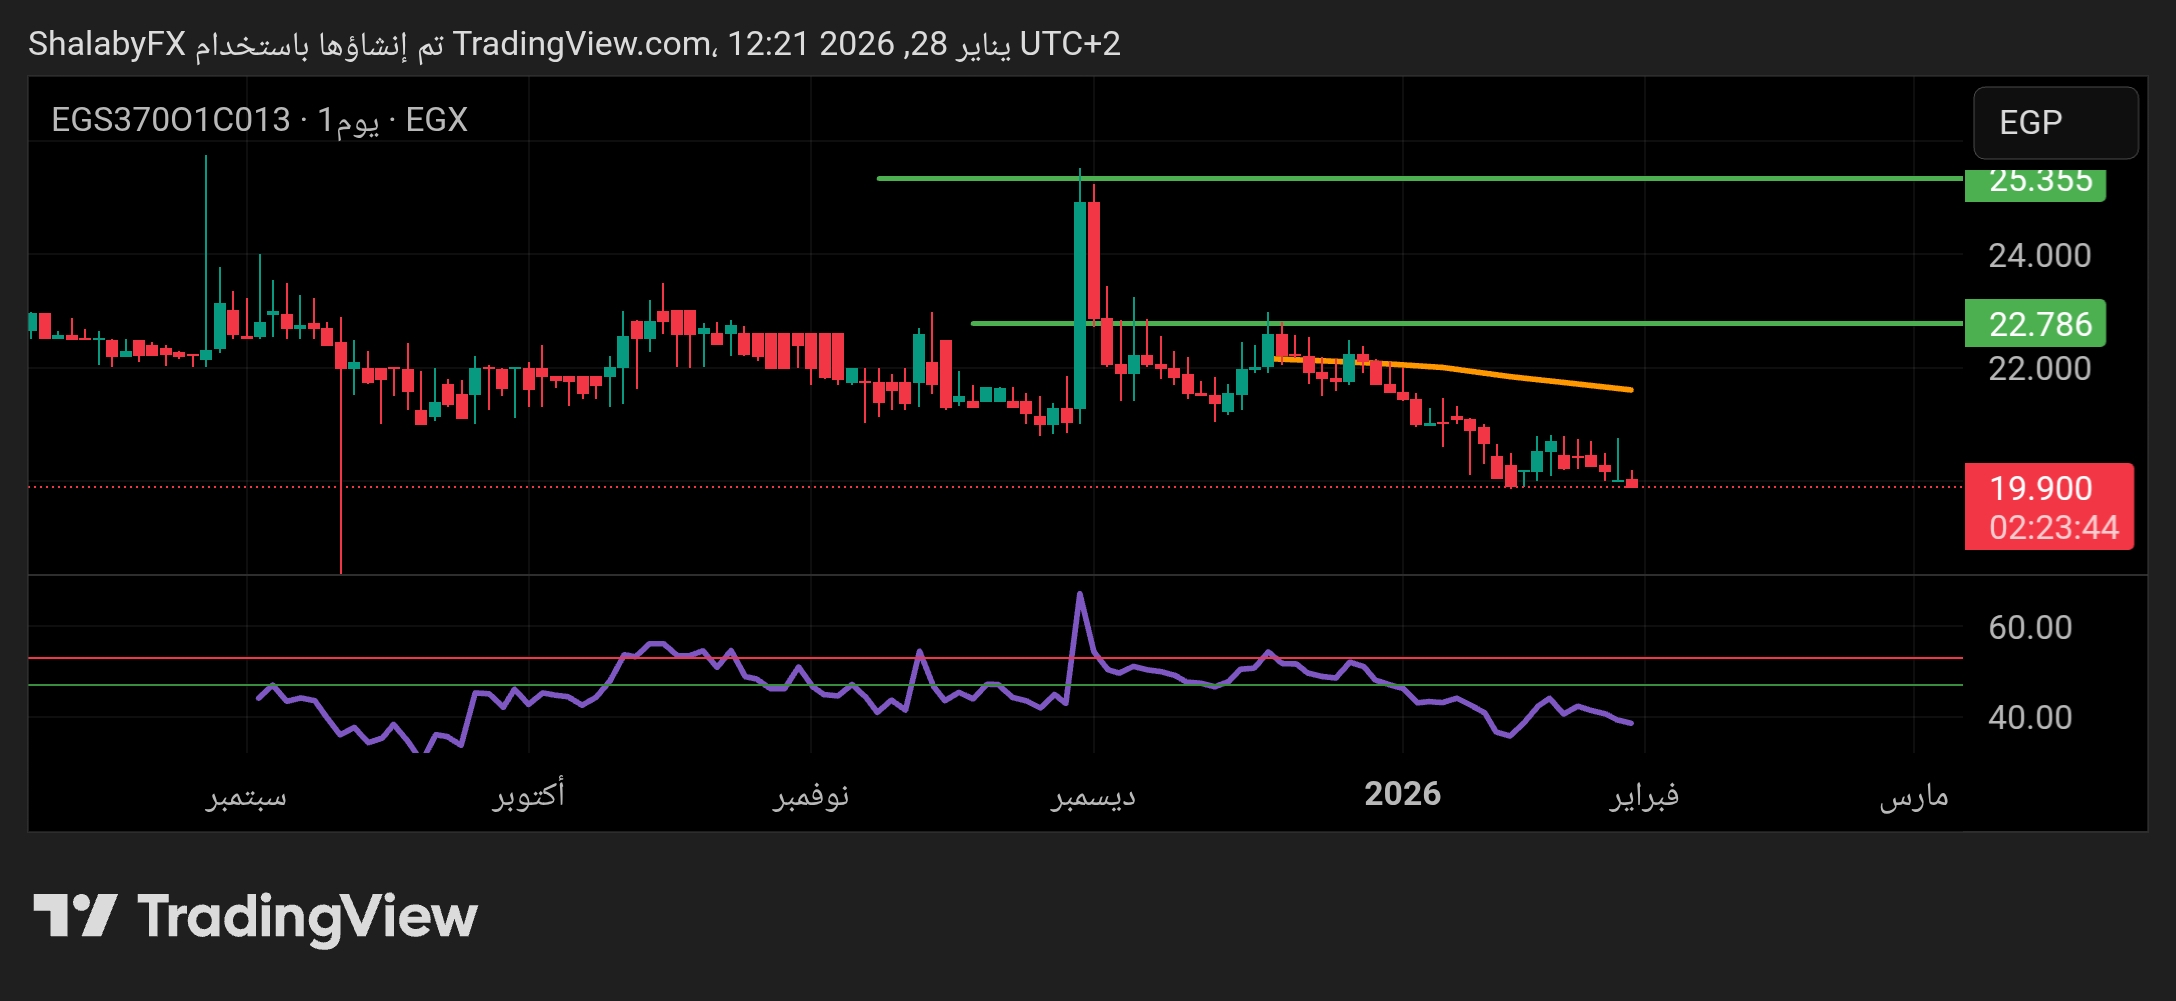Click the TradingView logo icon
The height and width of the screenshot is (1001, 2176).
tap(75, 916)
